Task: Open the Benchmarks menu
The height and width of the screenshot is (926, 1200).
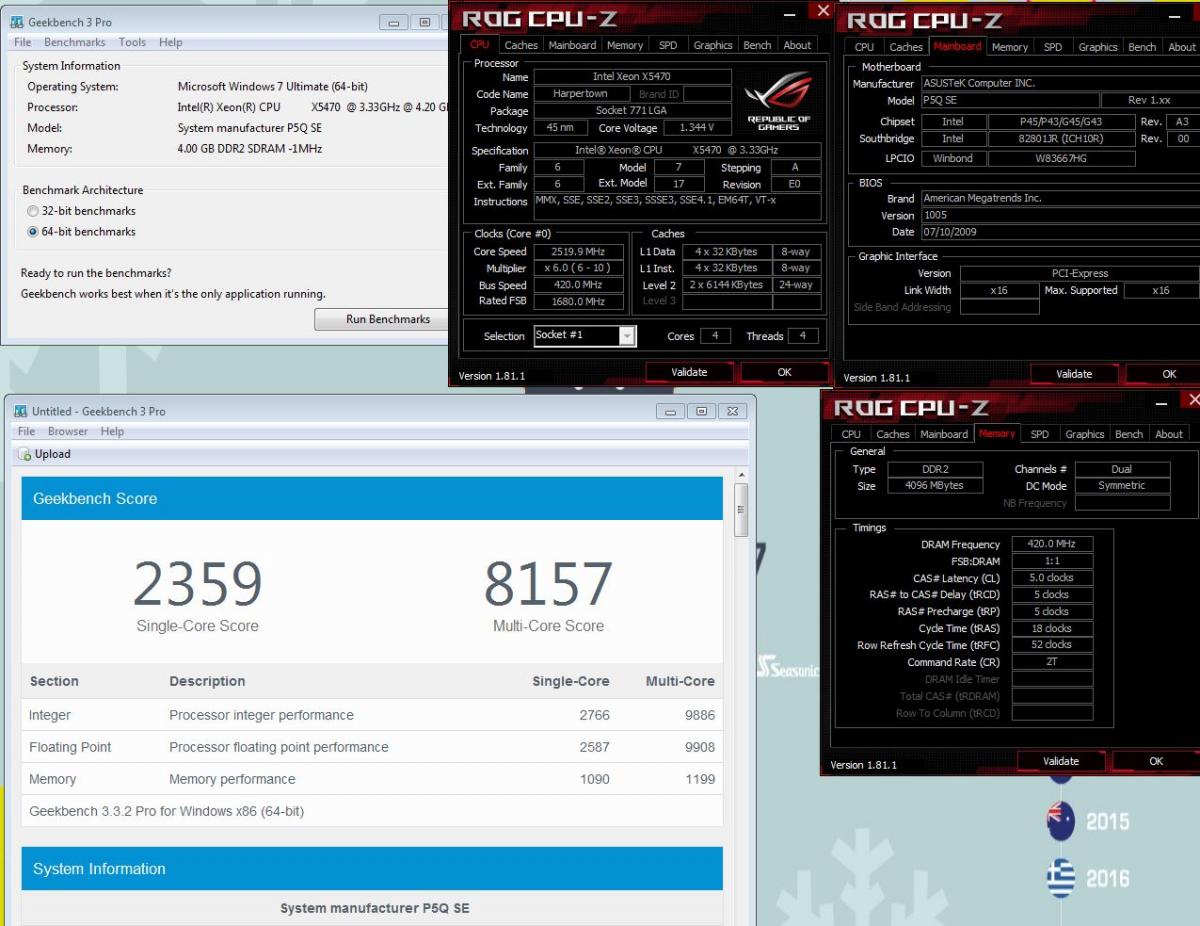Action: pos(75,42)
